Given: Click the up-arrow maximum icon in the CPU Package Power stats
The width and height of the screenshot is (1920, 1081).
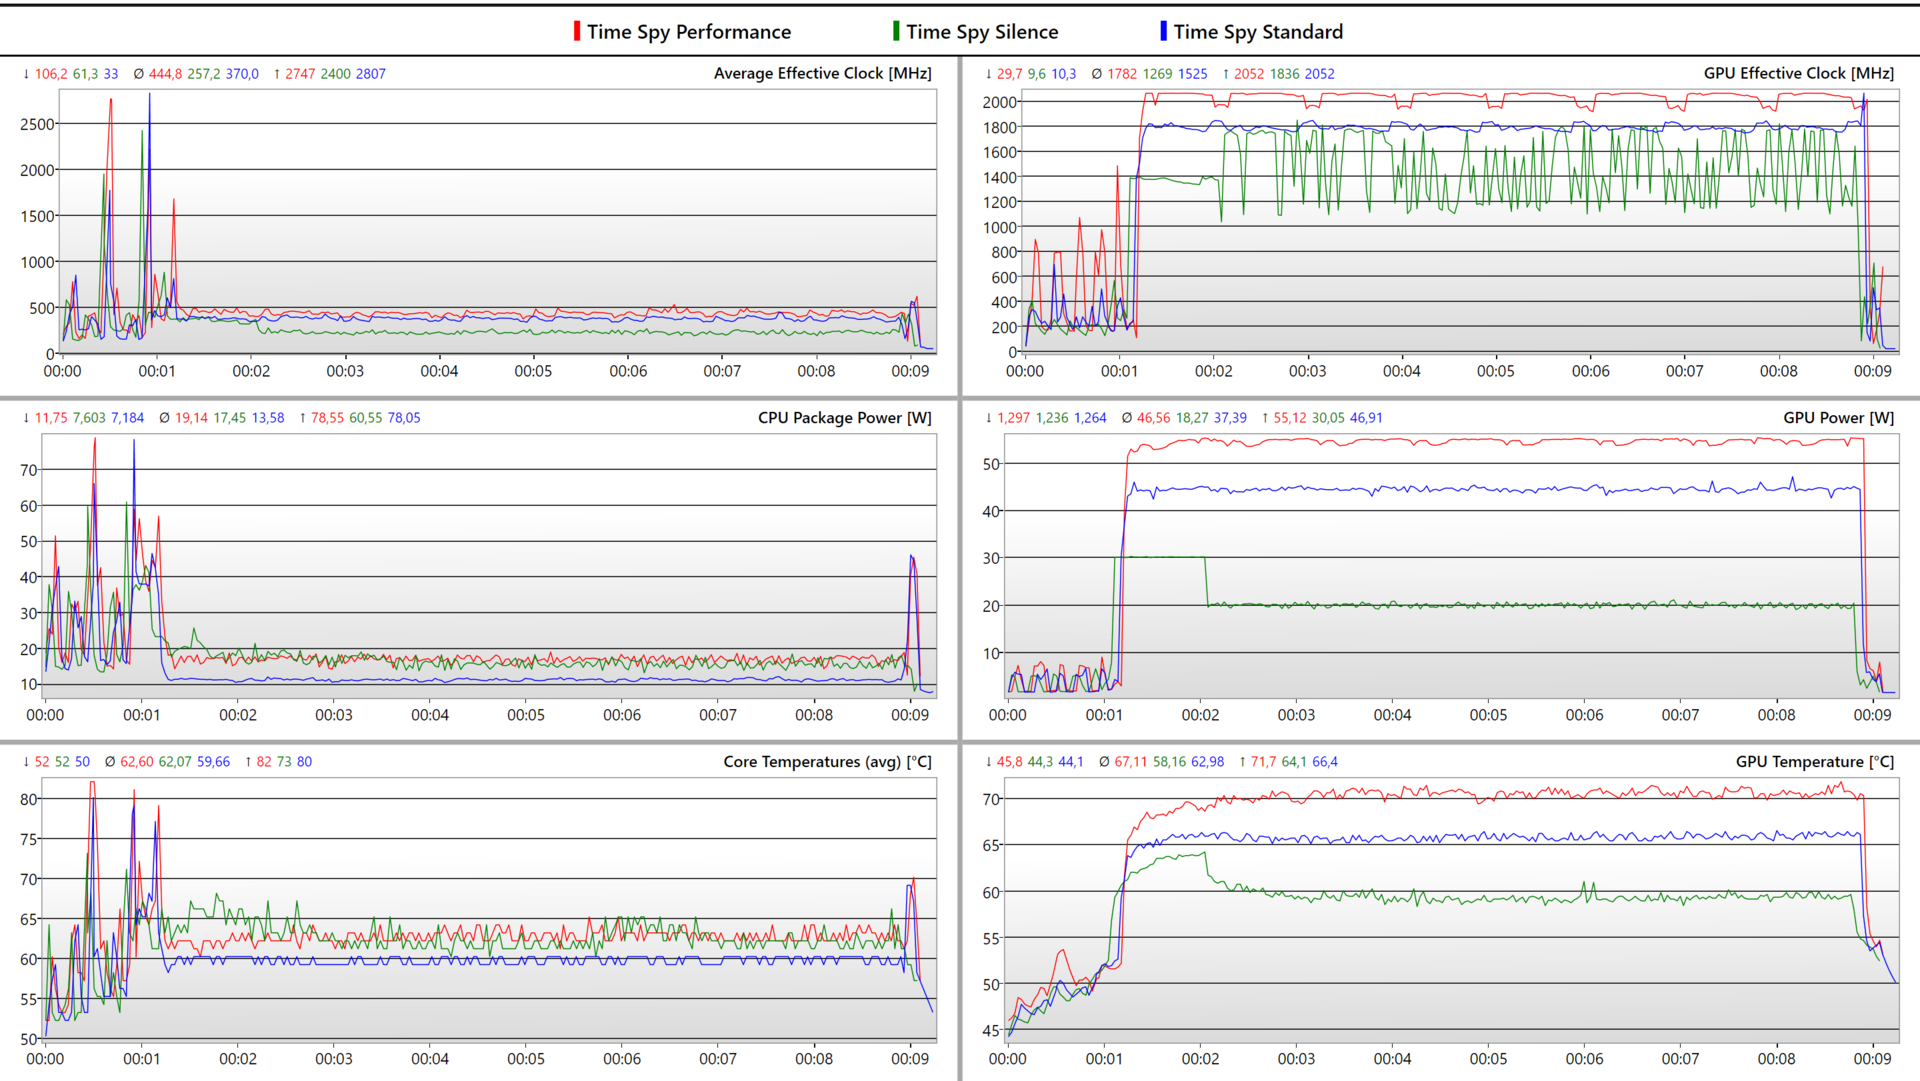Looking at the screenshot, I should tap(302, 418).
